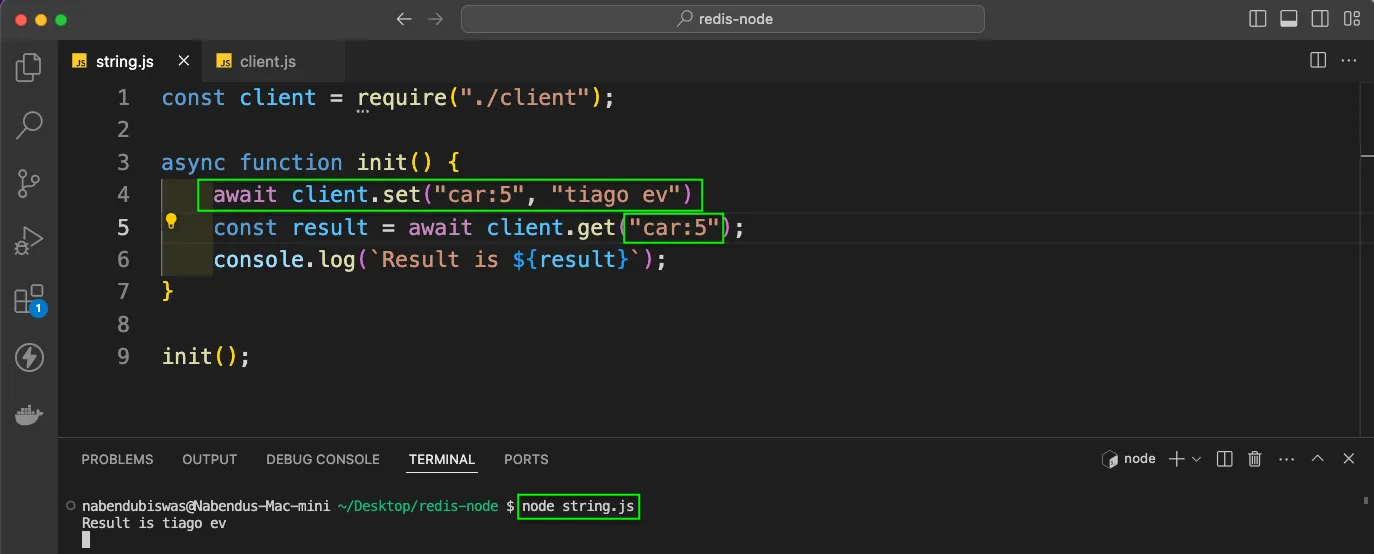Open the Source Control view
The height and width of the screenshot is (554, 1374).
click(x=29, y=183)
